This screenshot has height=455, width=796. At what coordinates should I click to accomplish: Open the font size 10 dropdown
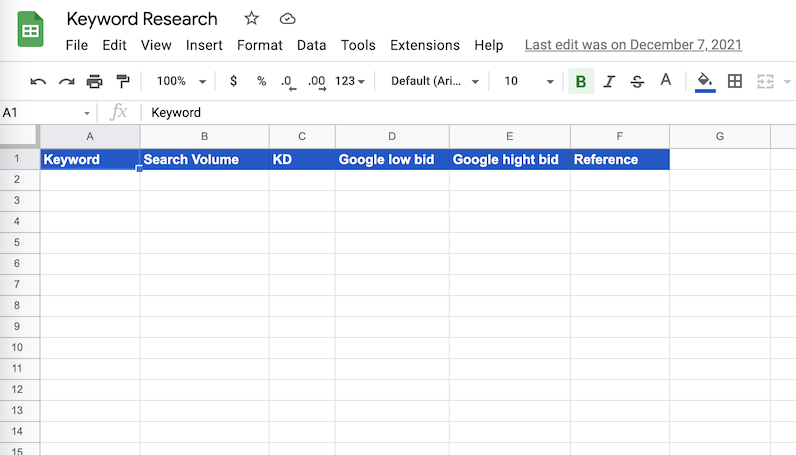(526, 82)
